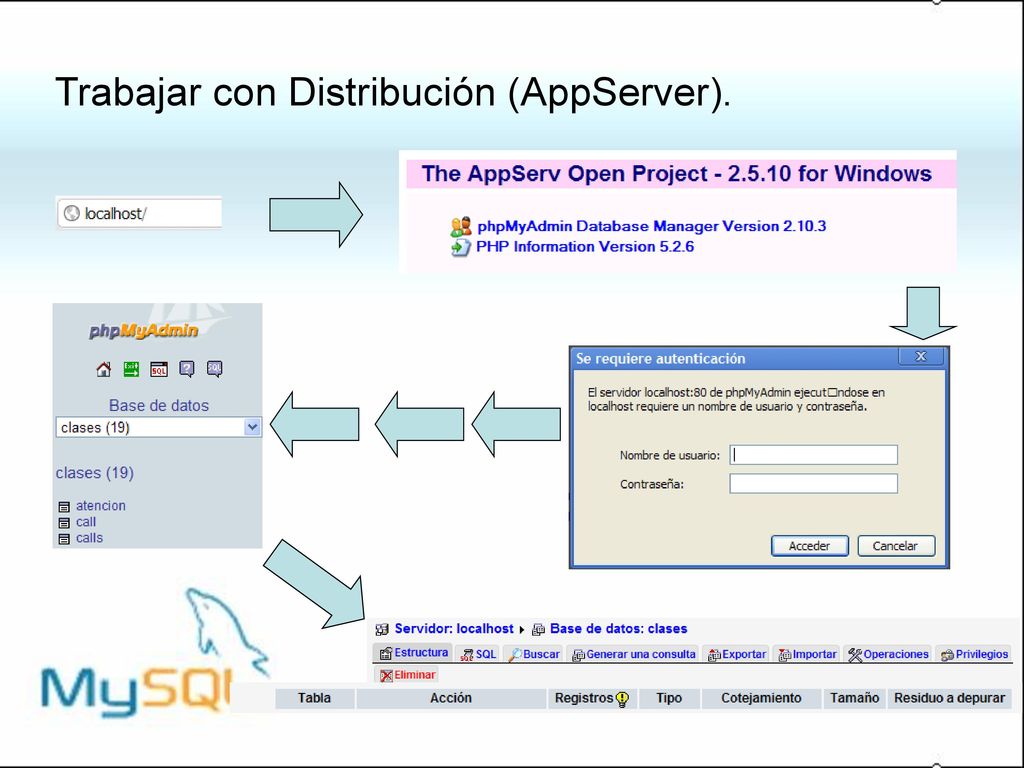
Task: Open phpMyAdmin home icon
Action: click(104, 369)
